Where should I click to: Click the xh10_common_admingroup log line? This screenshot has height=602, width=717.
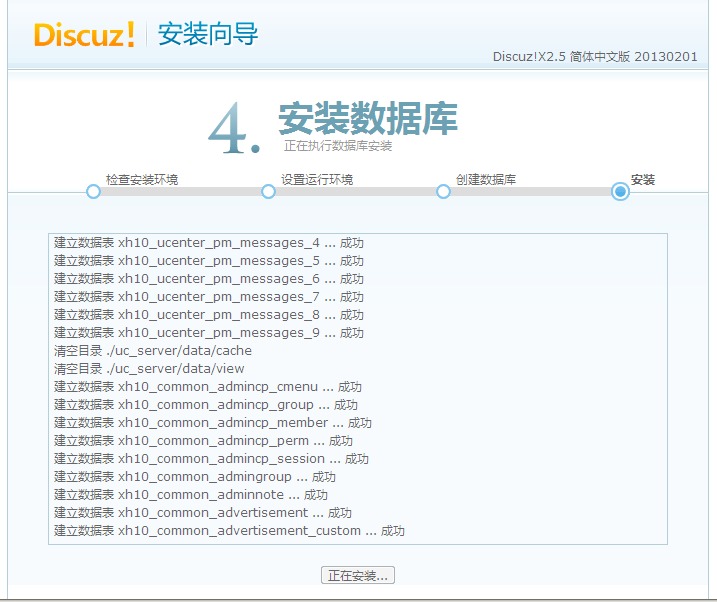[195, 477]
